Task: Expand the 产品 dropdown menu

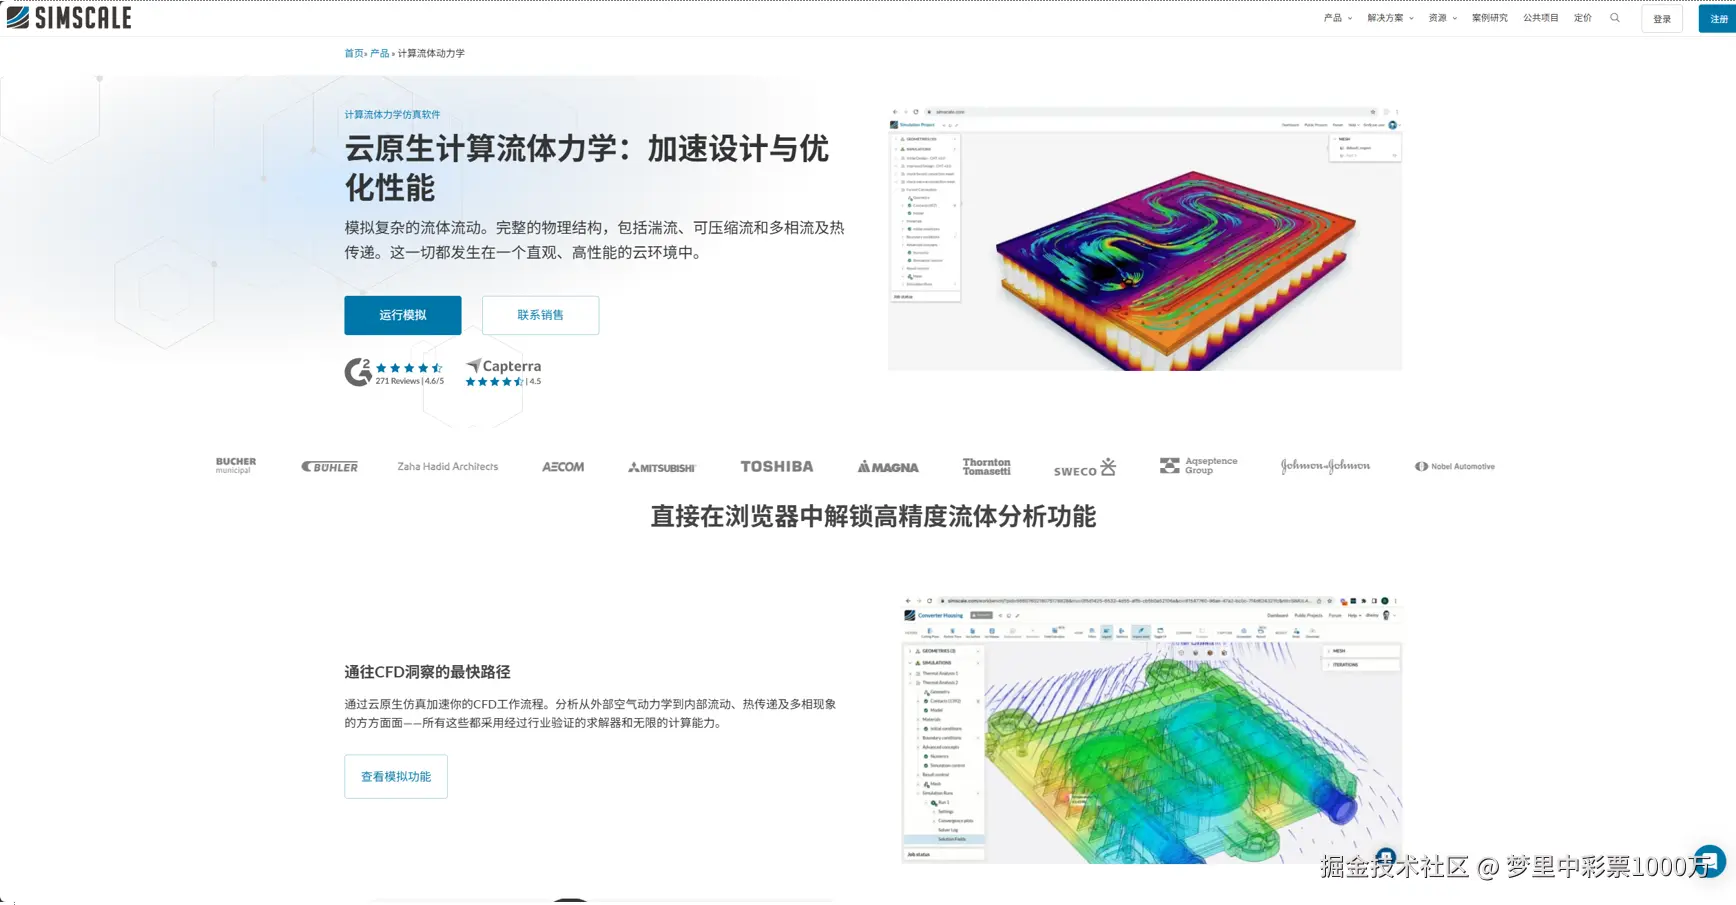Action: 1337,18
